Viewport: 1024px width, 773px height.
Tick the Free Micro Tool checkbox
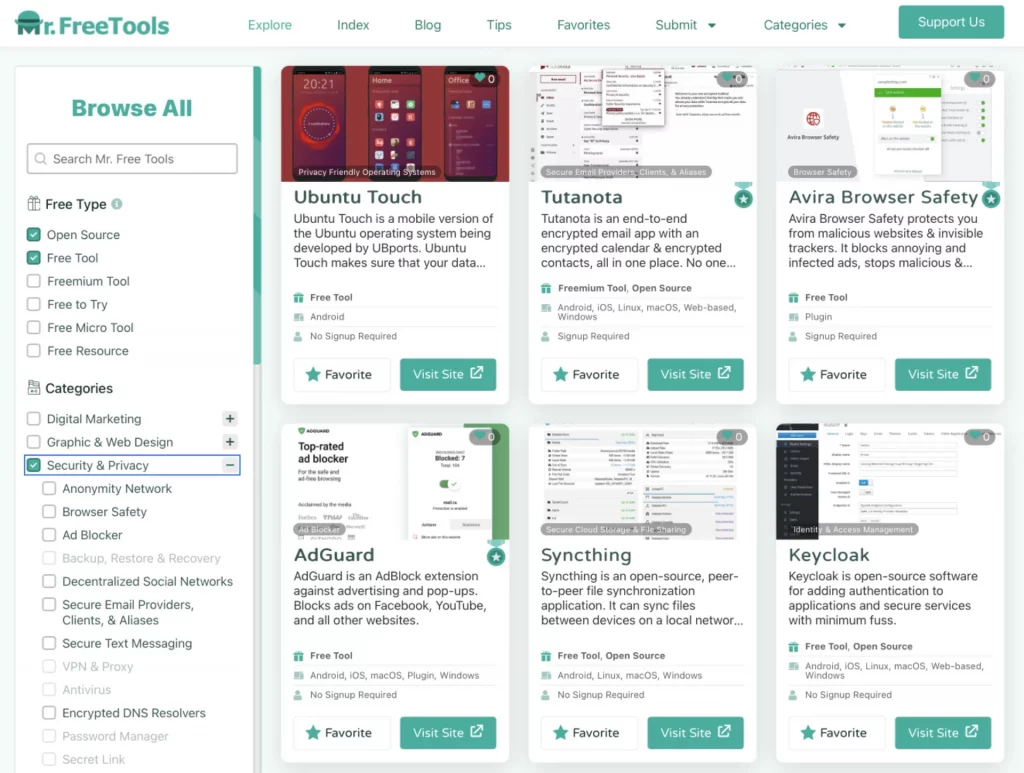33,327
